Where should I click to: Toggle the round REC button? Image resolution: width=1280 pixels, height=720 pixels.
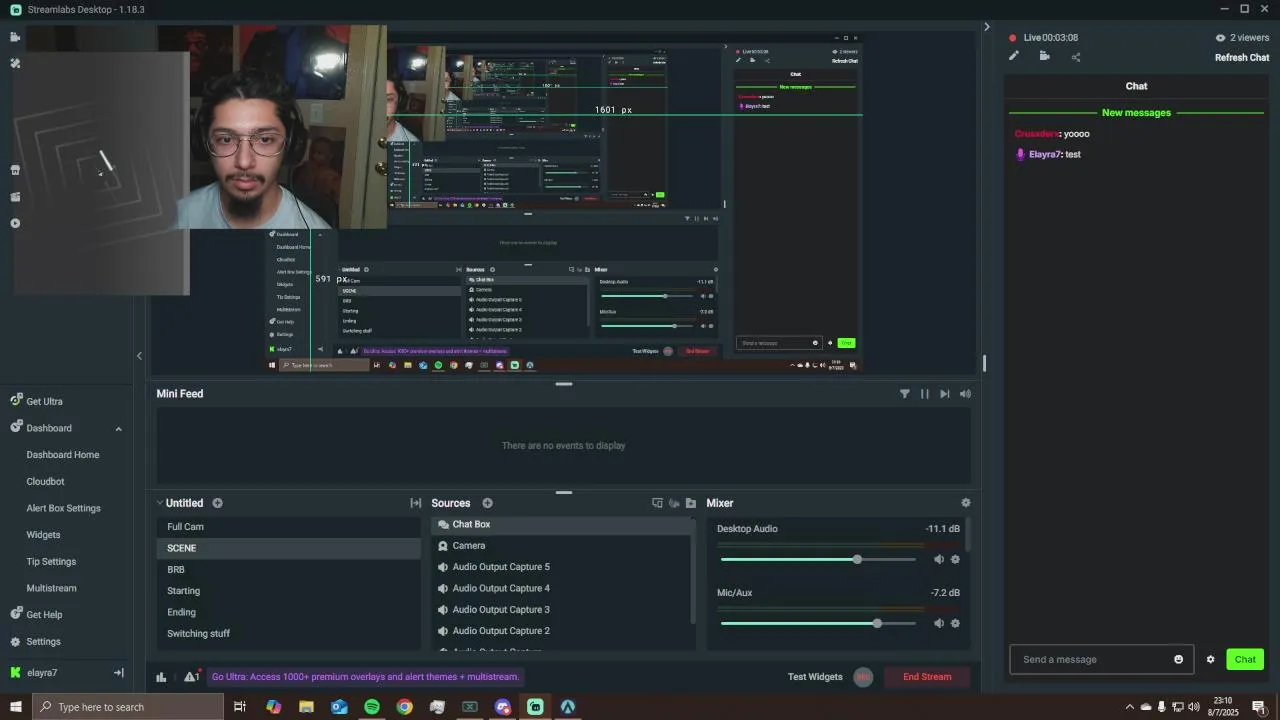pos(863,677)
